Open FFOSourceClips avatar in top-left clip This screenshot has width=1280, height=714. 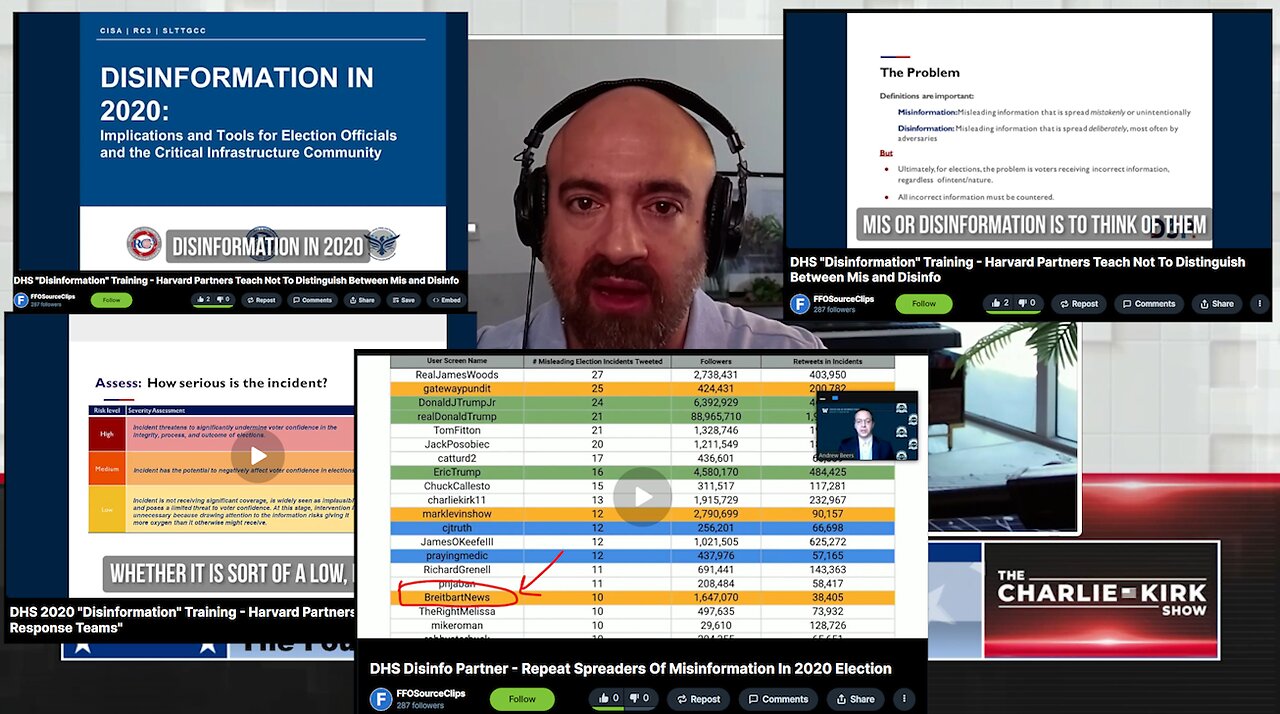tap(21, 299)
